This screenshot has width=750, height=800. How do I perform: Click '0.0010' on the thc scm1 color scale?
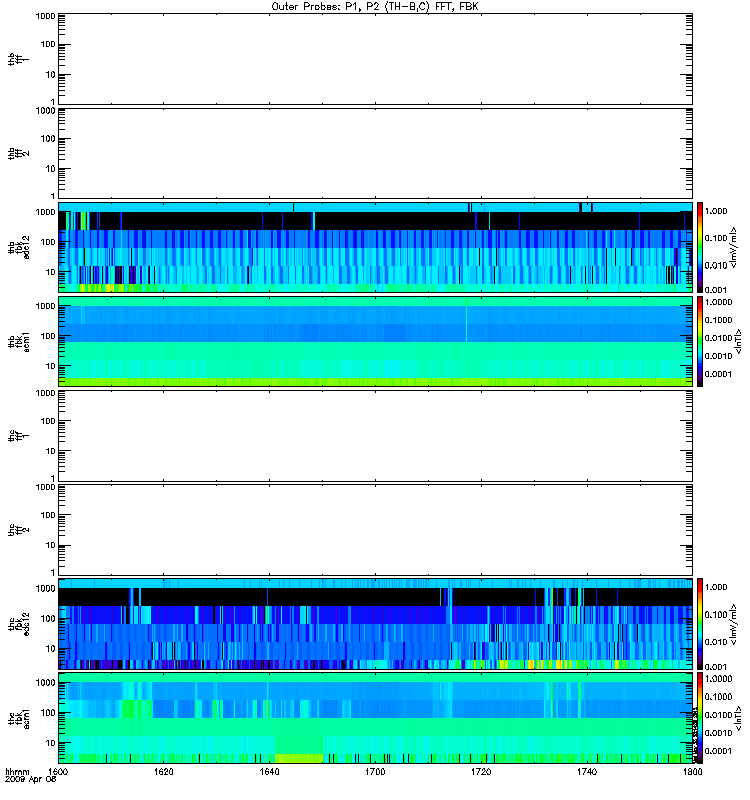pos(718,733)
